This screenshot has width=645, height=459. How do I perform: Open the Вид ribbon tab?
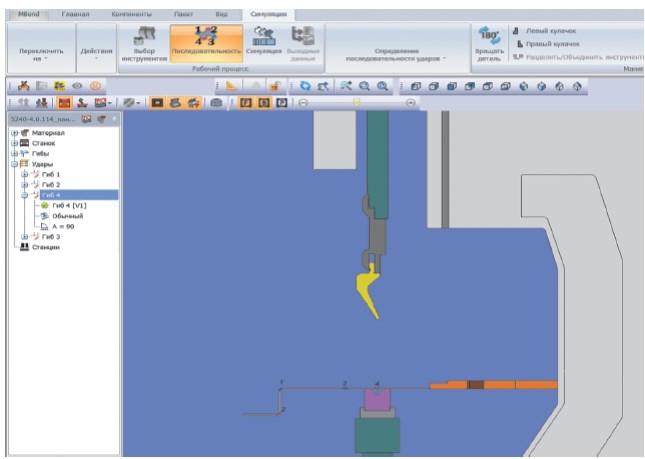pyautogui.click(x=222, y=15)
